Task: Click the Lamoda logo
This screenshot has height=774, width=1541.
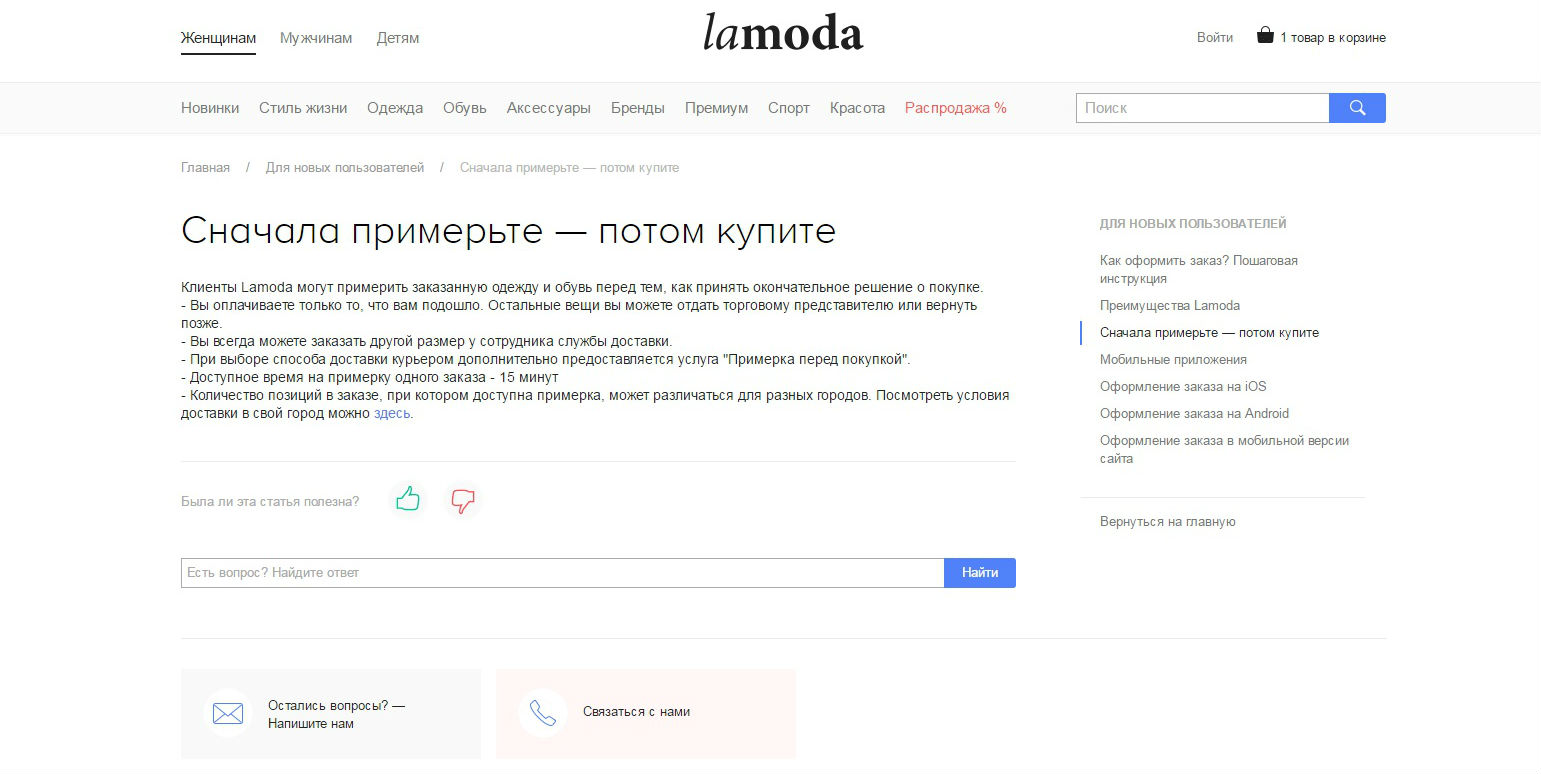Action: (x=783, y=33)
